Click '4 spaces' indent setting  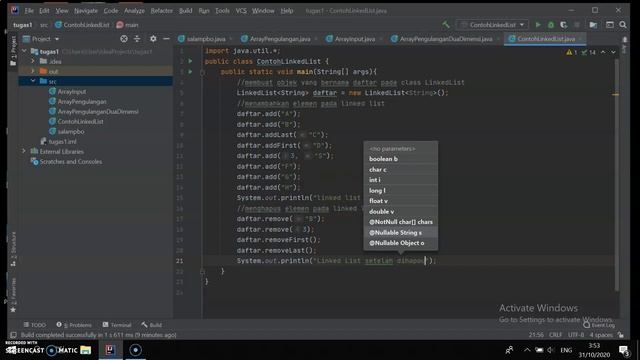[601, 335]
